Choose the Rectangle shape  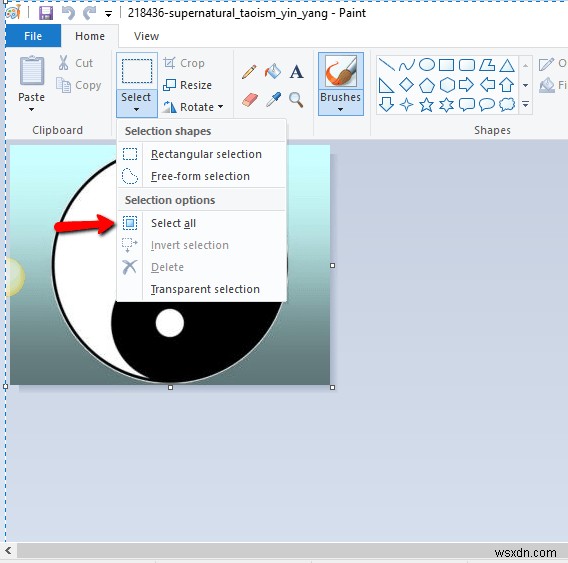(x=446, y=65)
